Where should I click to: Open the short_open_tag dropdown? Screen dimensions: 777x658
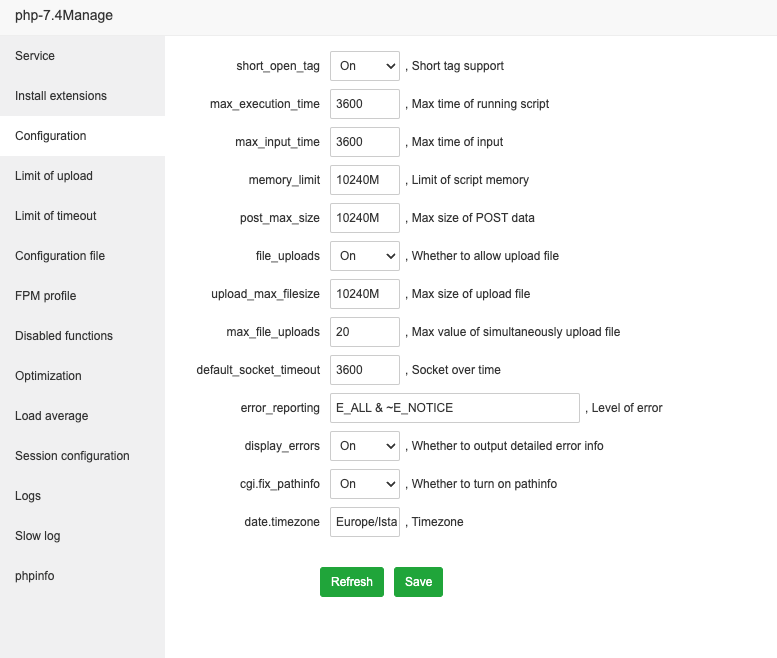364,66
